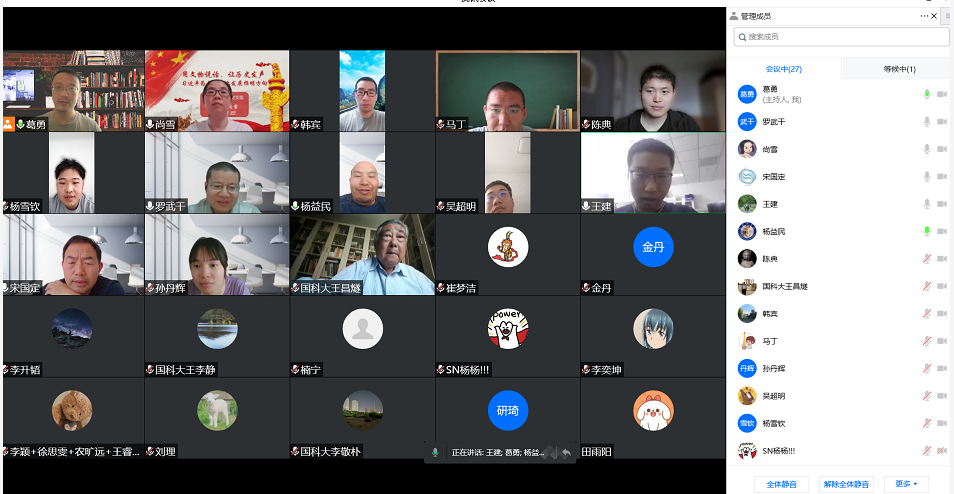Click member name 吴超明 in list
The image size is (954, 494).
[x=774, y=396]
